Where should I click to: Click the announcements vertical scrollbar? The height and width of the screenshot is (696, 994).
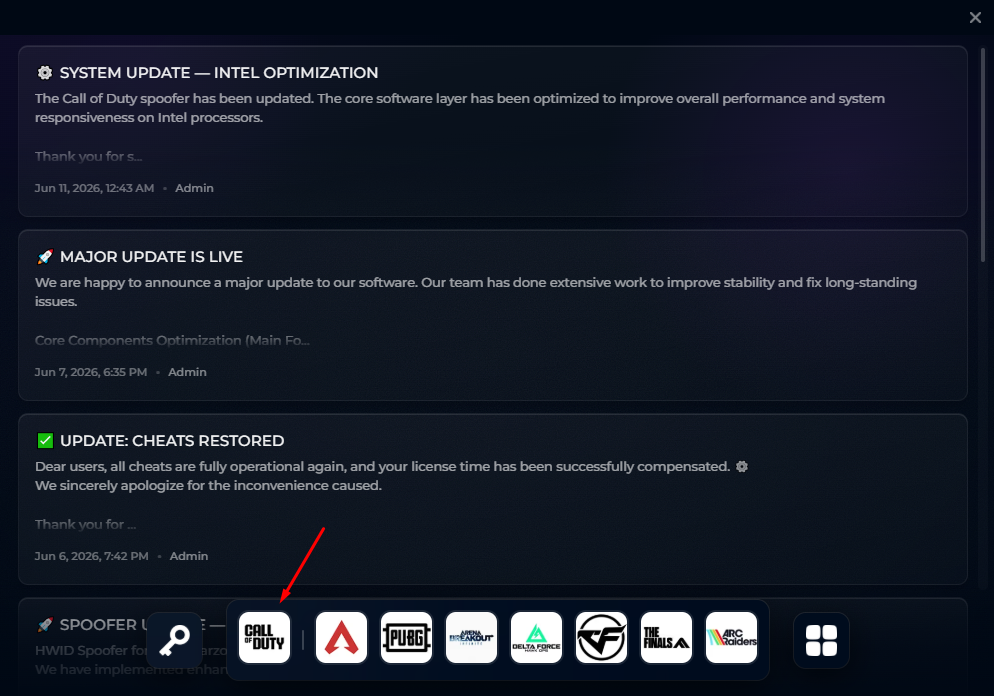pyautogui.click(x=983, y=155)
